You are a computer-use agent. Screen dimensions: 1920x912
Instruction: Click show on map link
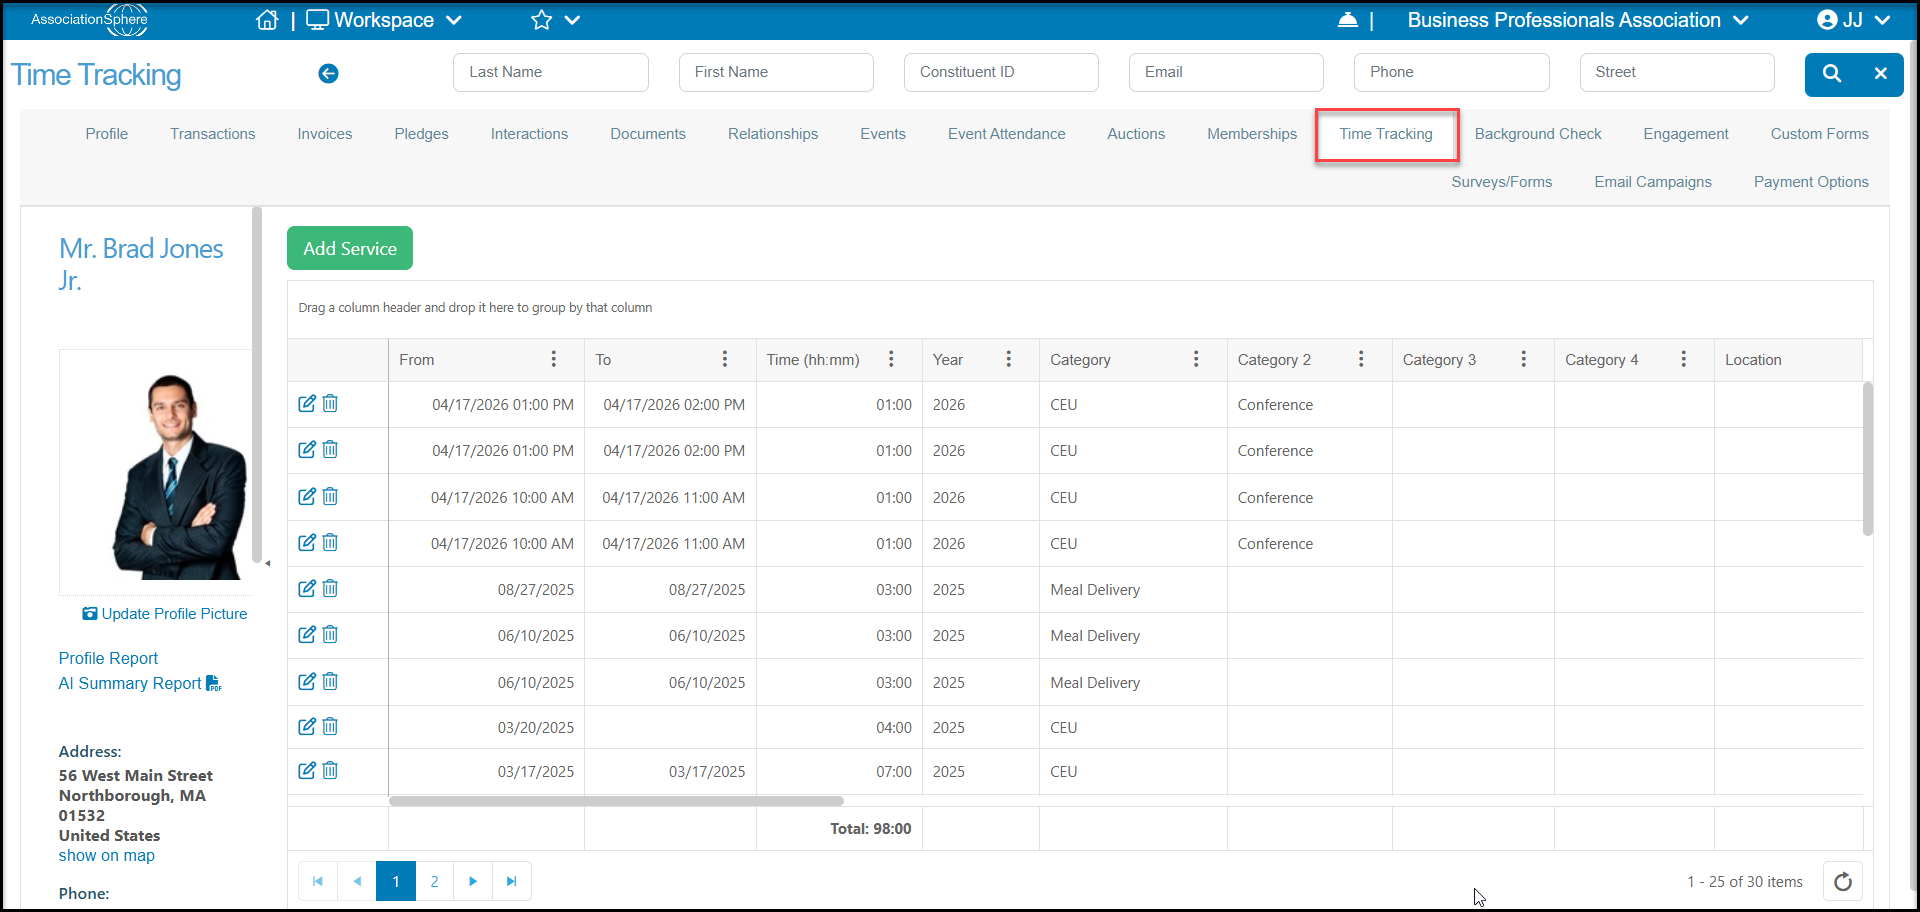(106, 856)
